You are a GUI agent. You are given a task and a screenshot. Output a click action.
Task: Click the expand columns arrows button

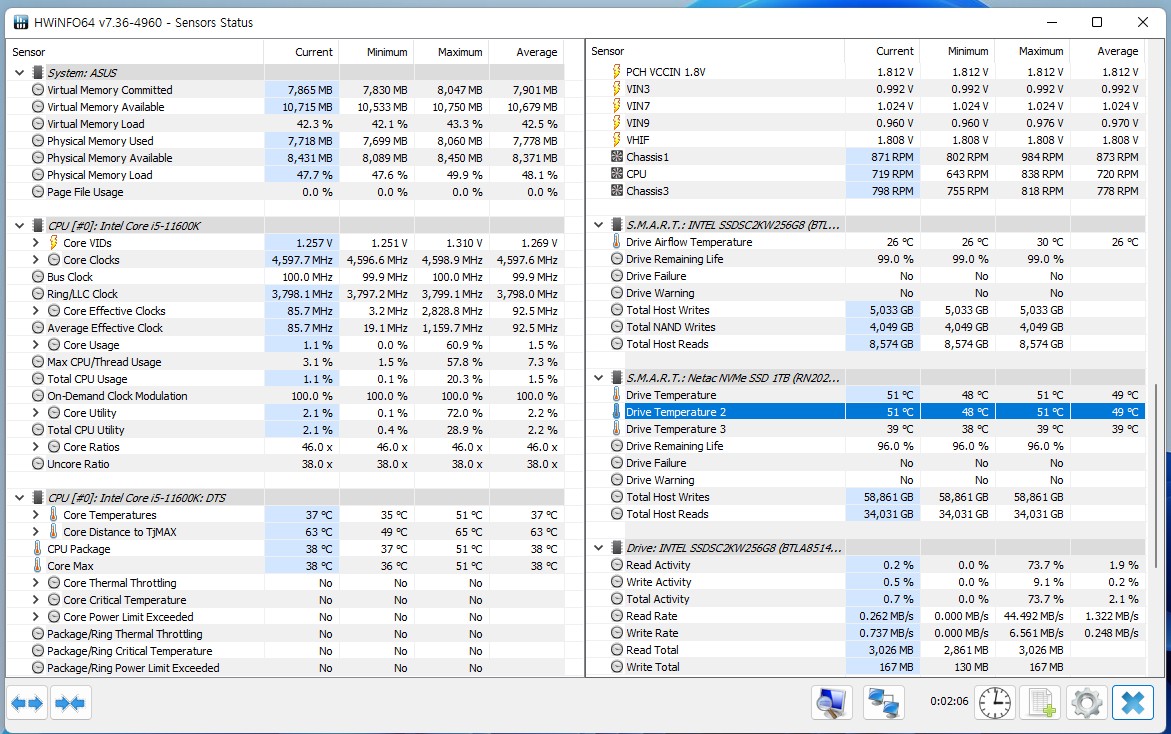pos(28,703)
